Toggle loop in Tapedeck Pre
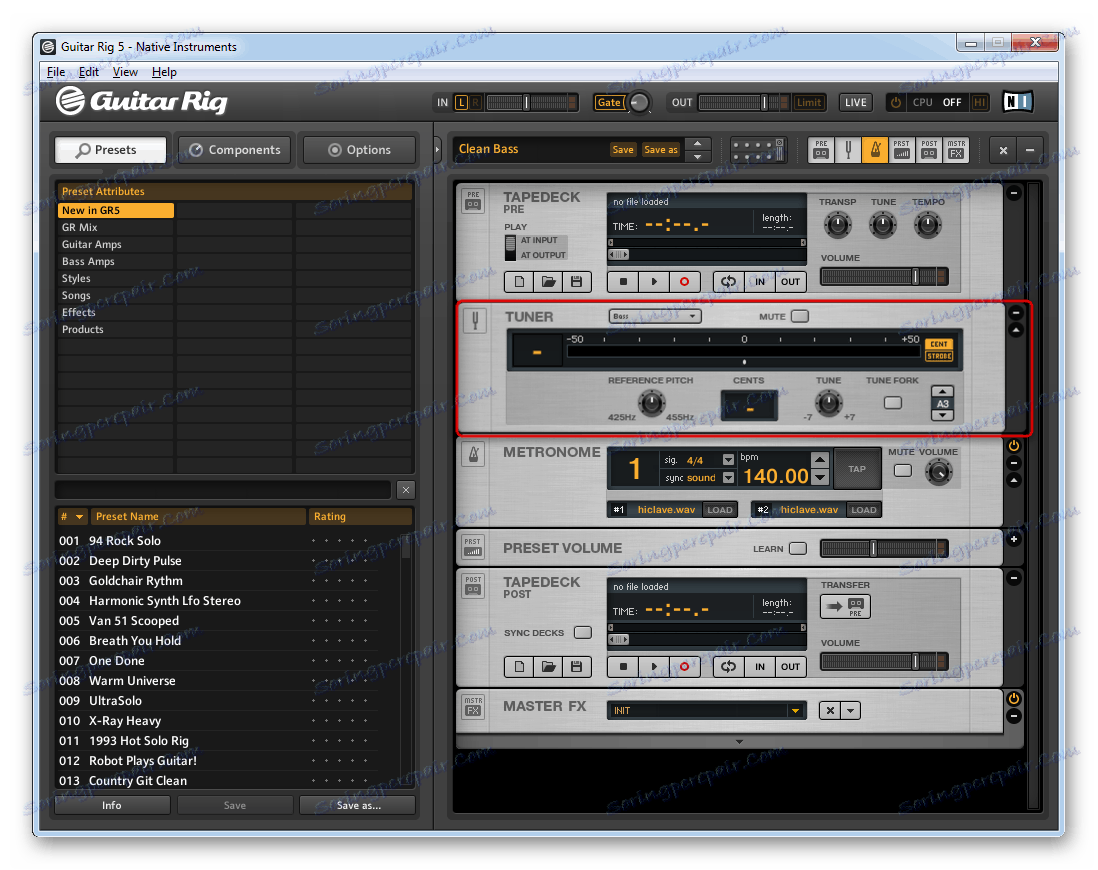Image resolution: width=1098 pixels, height=870 pixels. click(x=729, y=282)
